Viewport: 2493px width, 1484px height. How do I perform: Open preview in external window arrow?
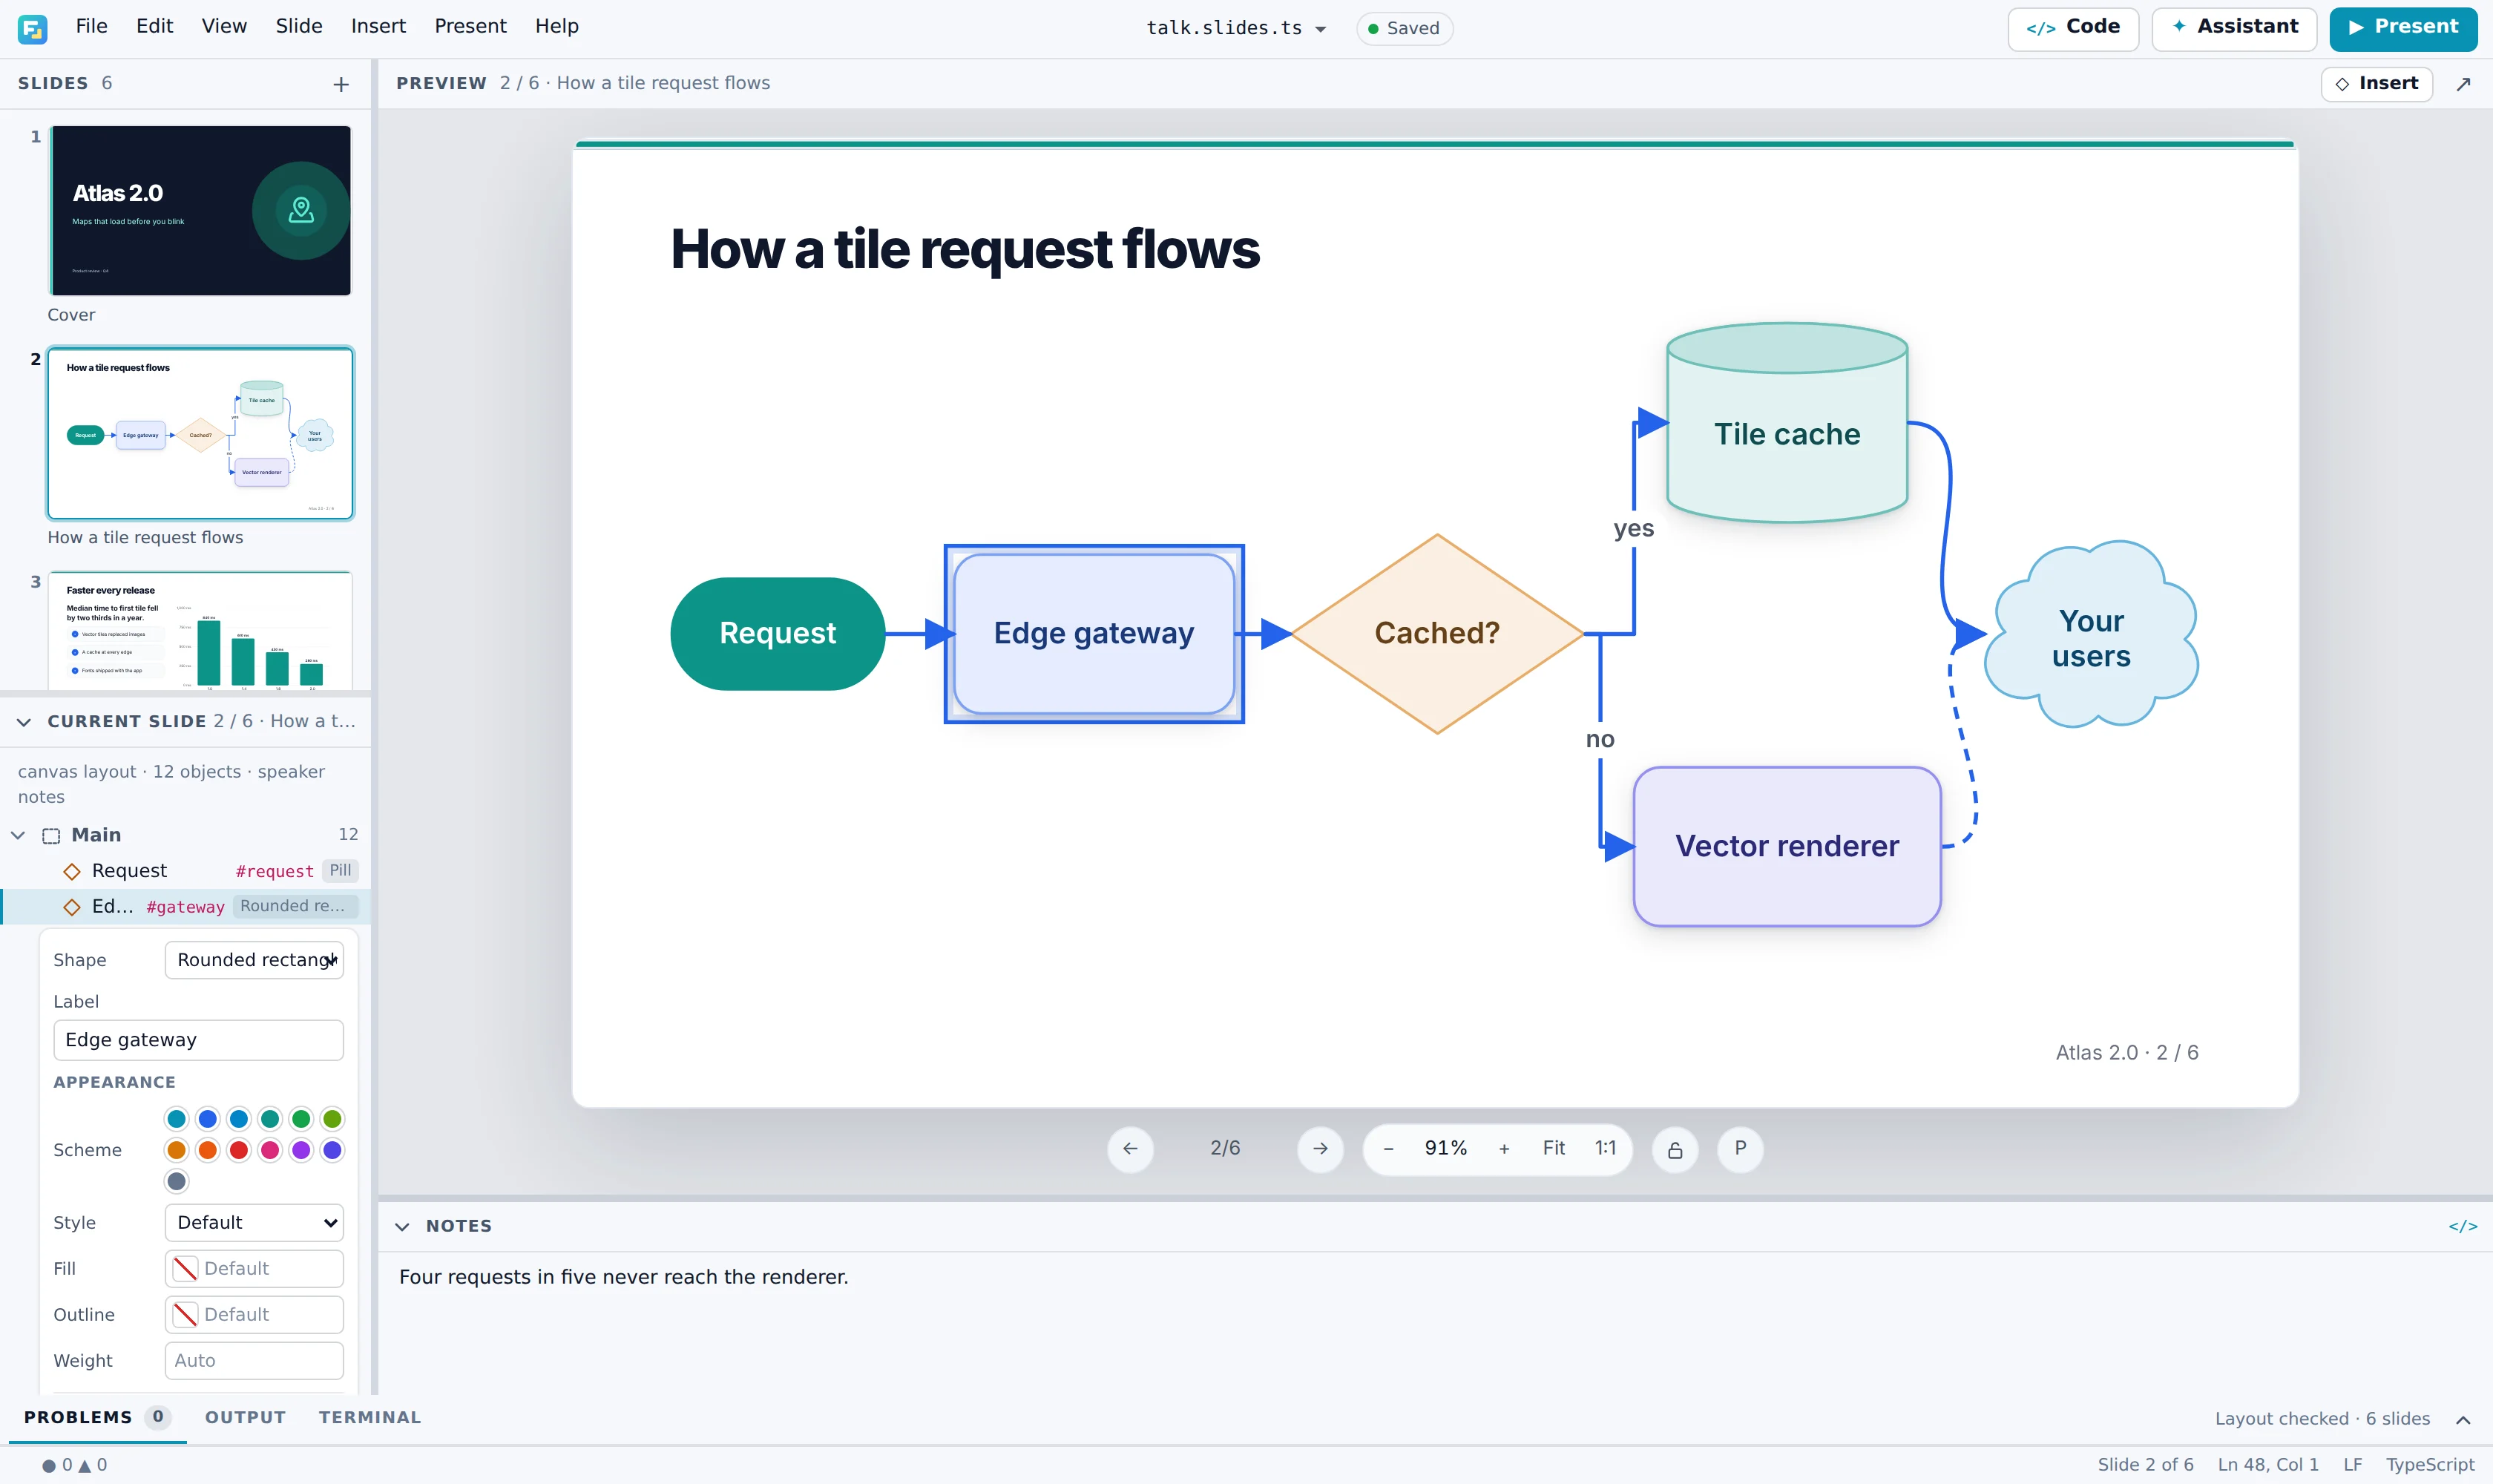(2463, 84)
